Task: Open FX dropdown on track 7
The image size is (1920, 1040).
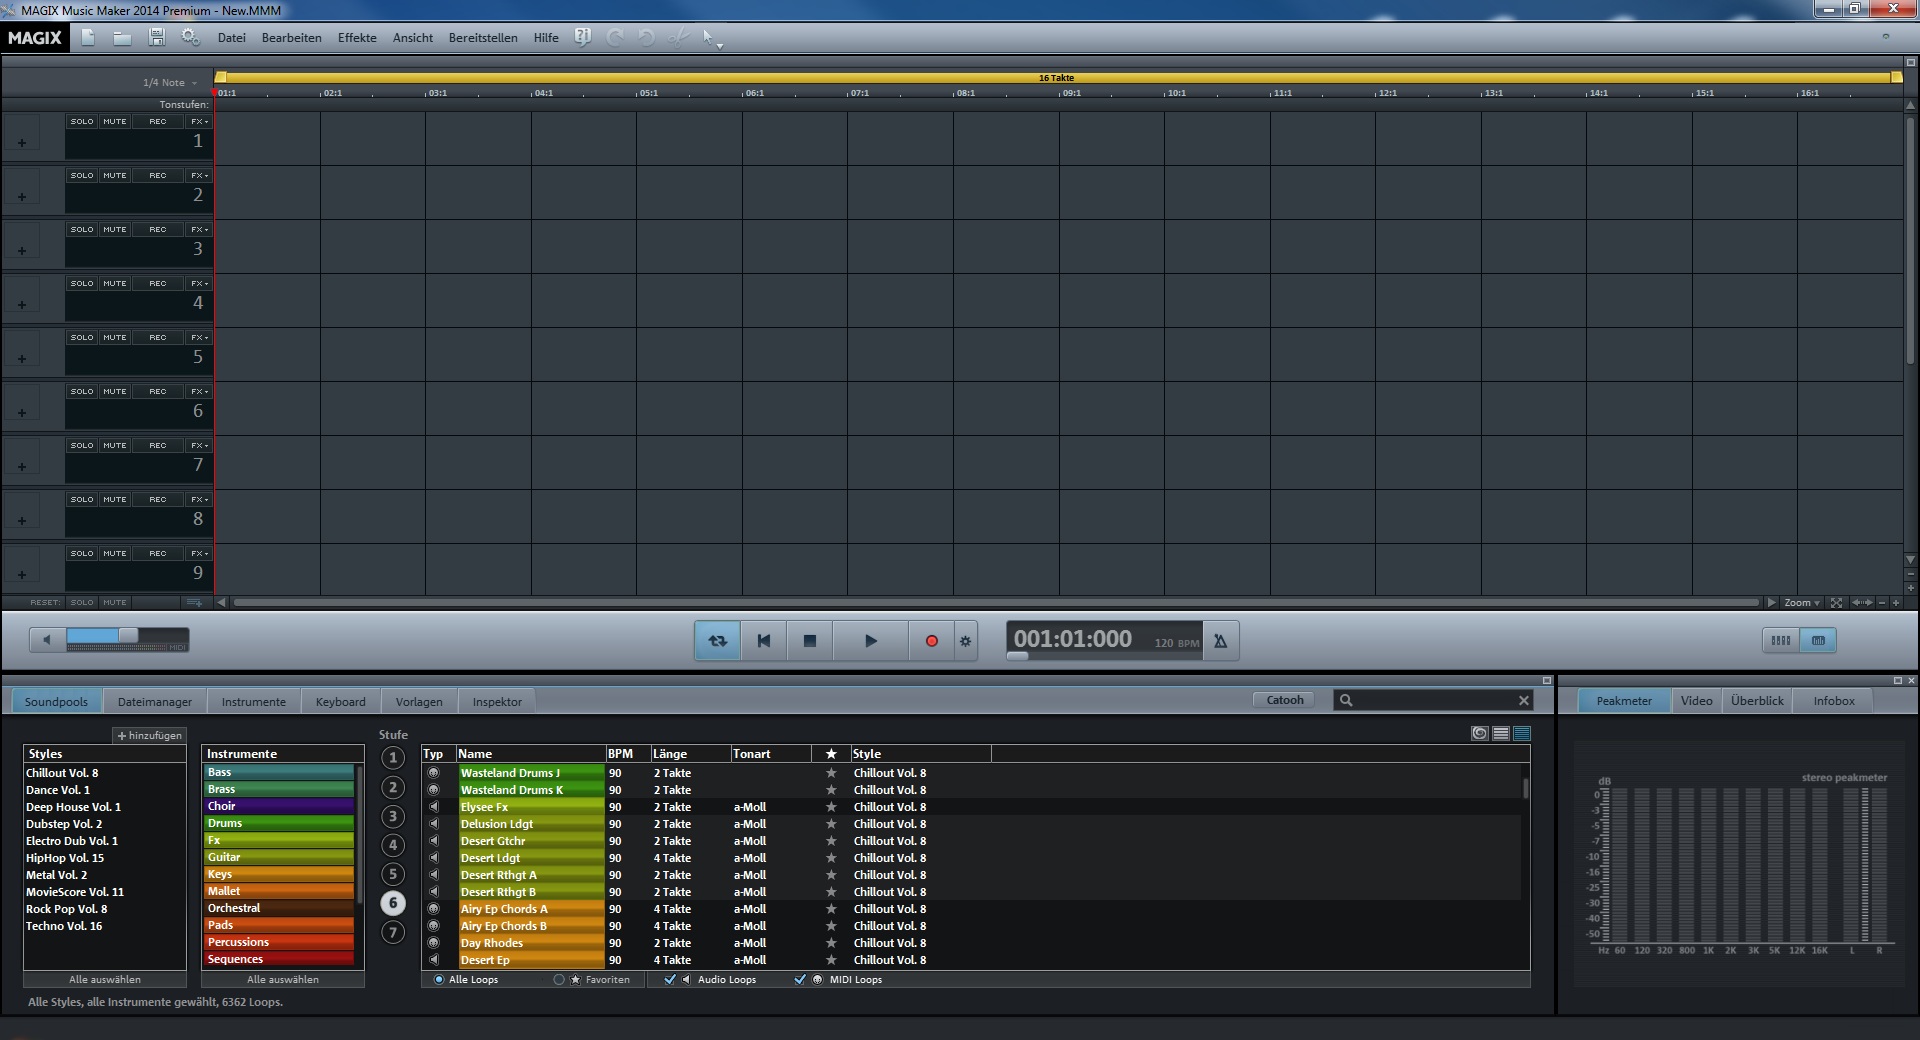Action: coord(199,445)
